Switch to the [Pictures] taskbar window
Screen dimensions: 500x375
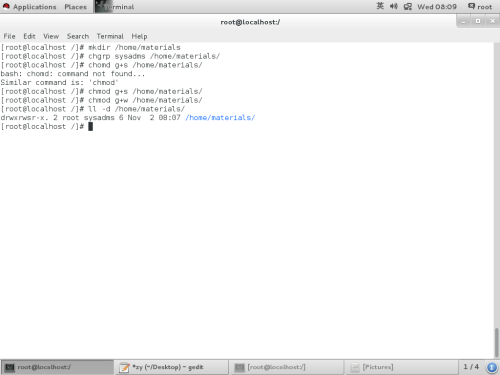click(x=401, y=367)
